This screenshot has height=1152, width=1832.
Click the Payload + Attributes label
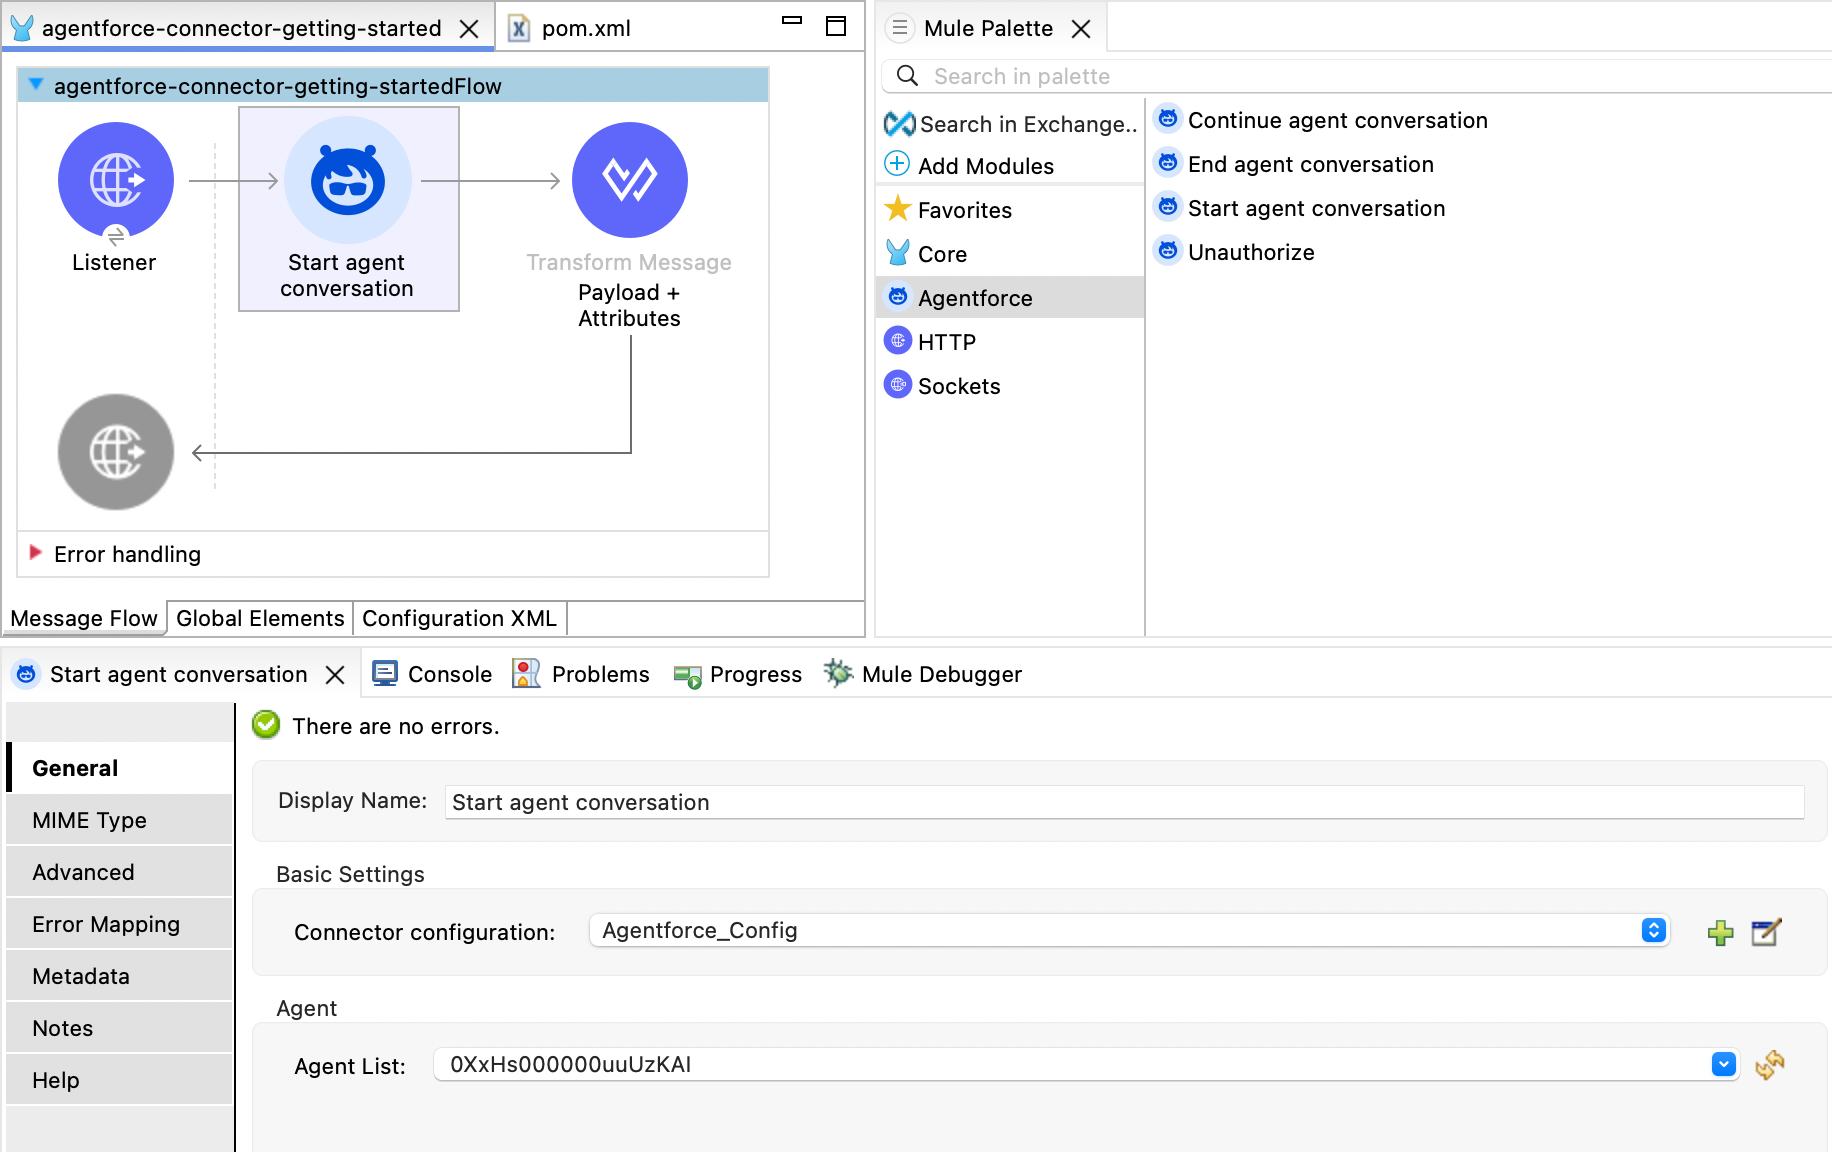point(629,305)
